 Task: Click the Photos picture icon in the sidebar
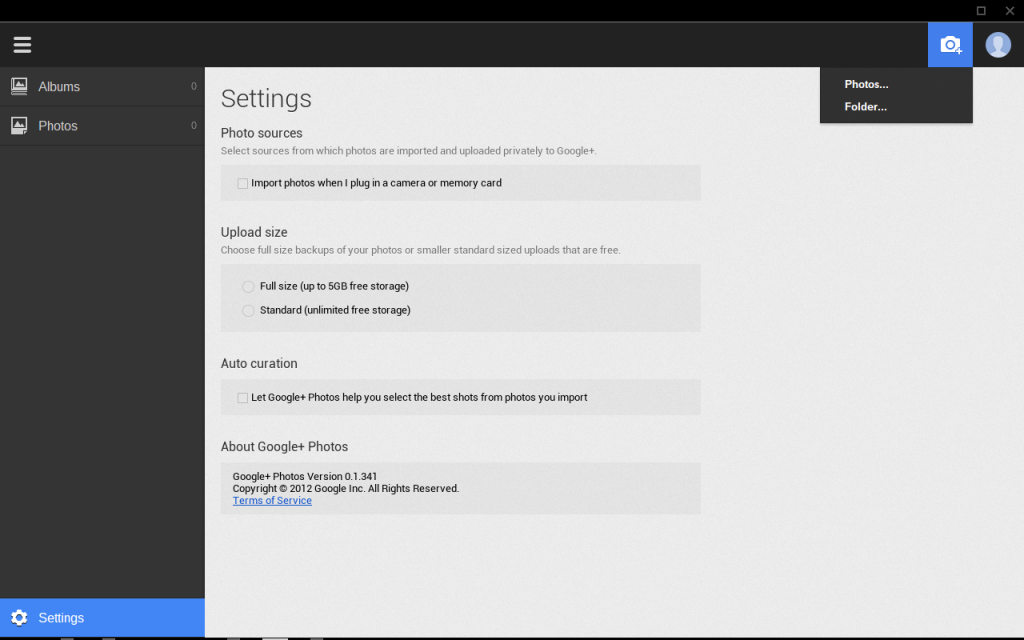click(x=19, y=126)
